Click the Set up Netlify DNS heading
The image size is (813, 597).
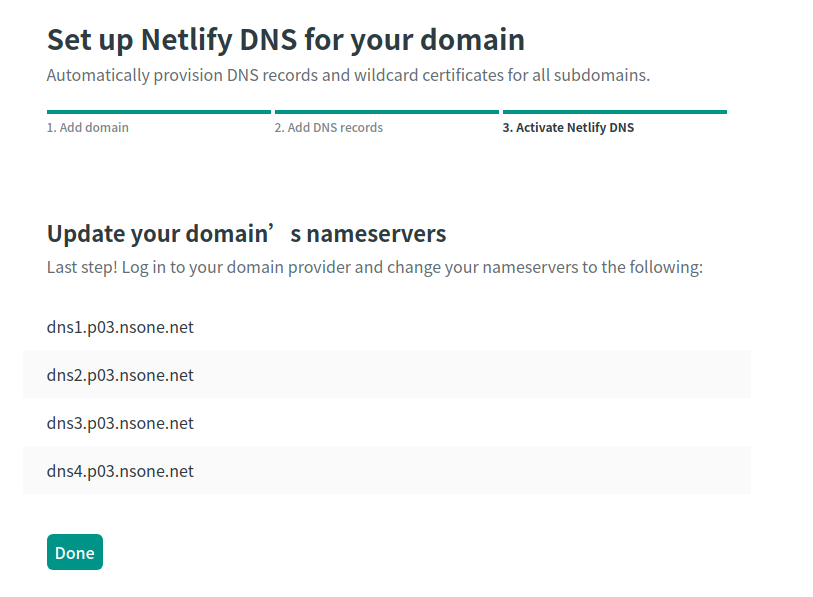click(285, 40)
